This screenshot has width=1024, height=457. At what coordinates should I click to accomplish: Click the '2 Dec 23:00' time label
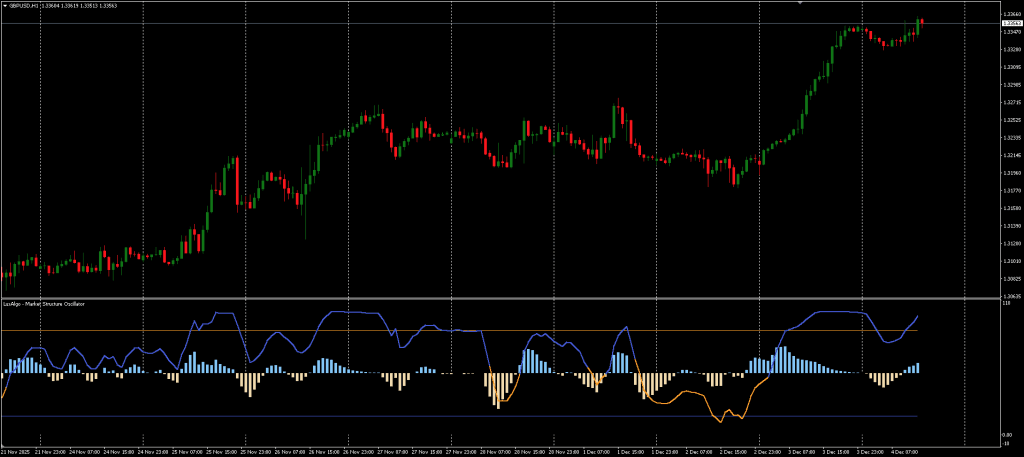(767, 451)
